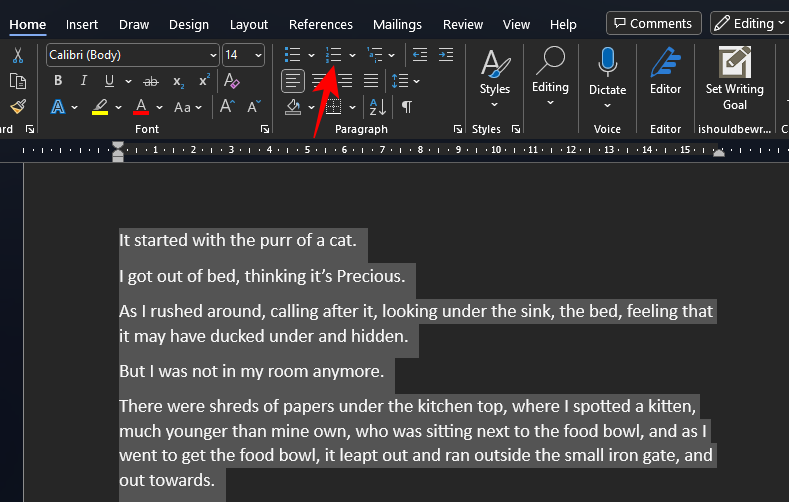789x502 pixels.
Task: Open the Editing find menu
Action: point(550,76)
